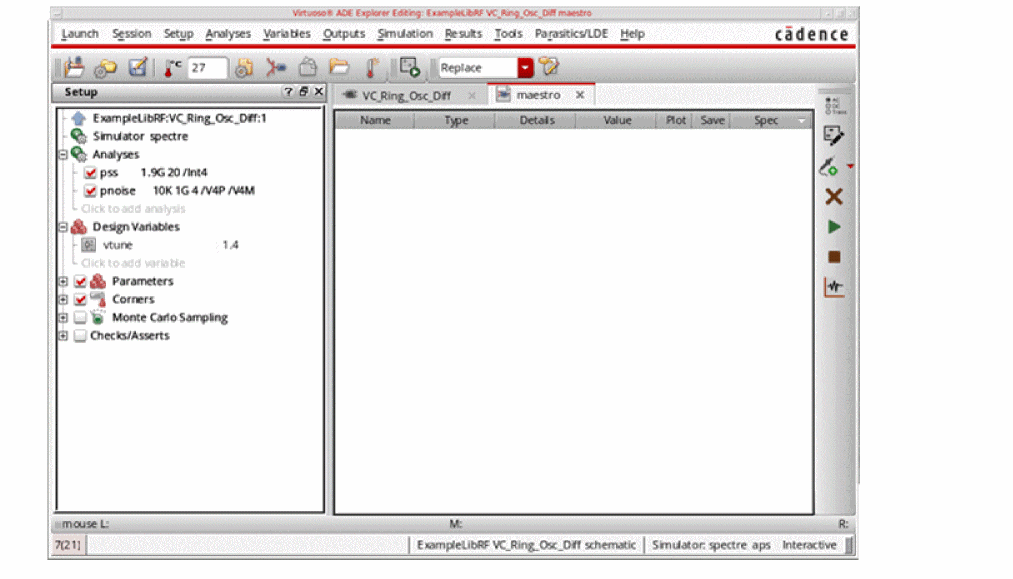Click the grey documents icon in toolbar
Image resolution: width=1013 pixels, height=579 pixels.
[x=308, y=67]
